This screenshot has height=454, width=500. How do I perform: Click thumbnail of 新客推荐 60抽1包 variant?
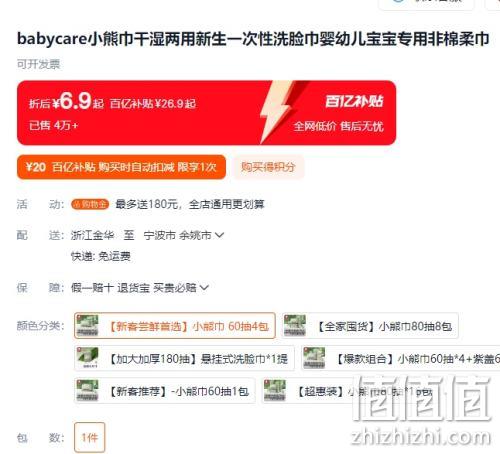pyautogui.click(x=87, y=390)
